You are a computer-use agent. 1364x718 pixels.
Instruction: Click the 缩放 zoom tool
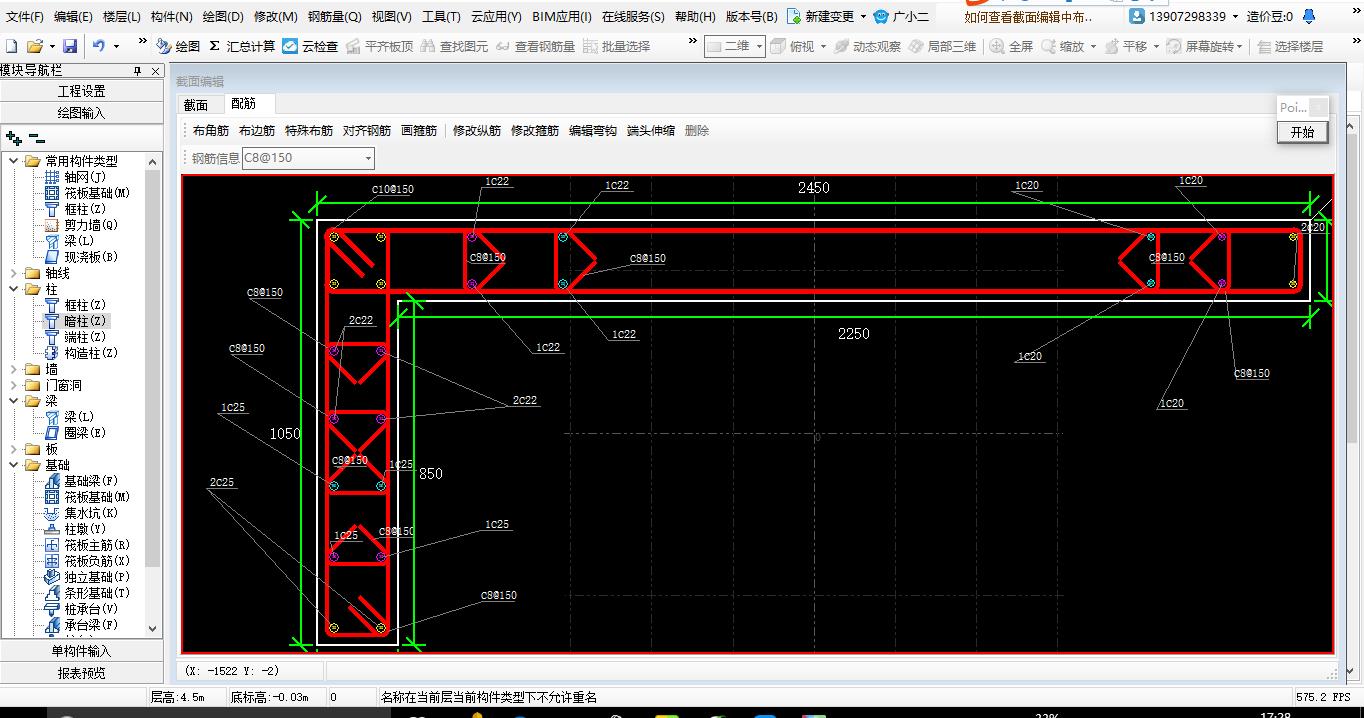pos(1063,46)
